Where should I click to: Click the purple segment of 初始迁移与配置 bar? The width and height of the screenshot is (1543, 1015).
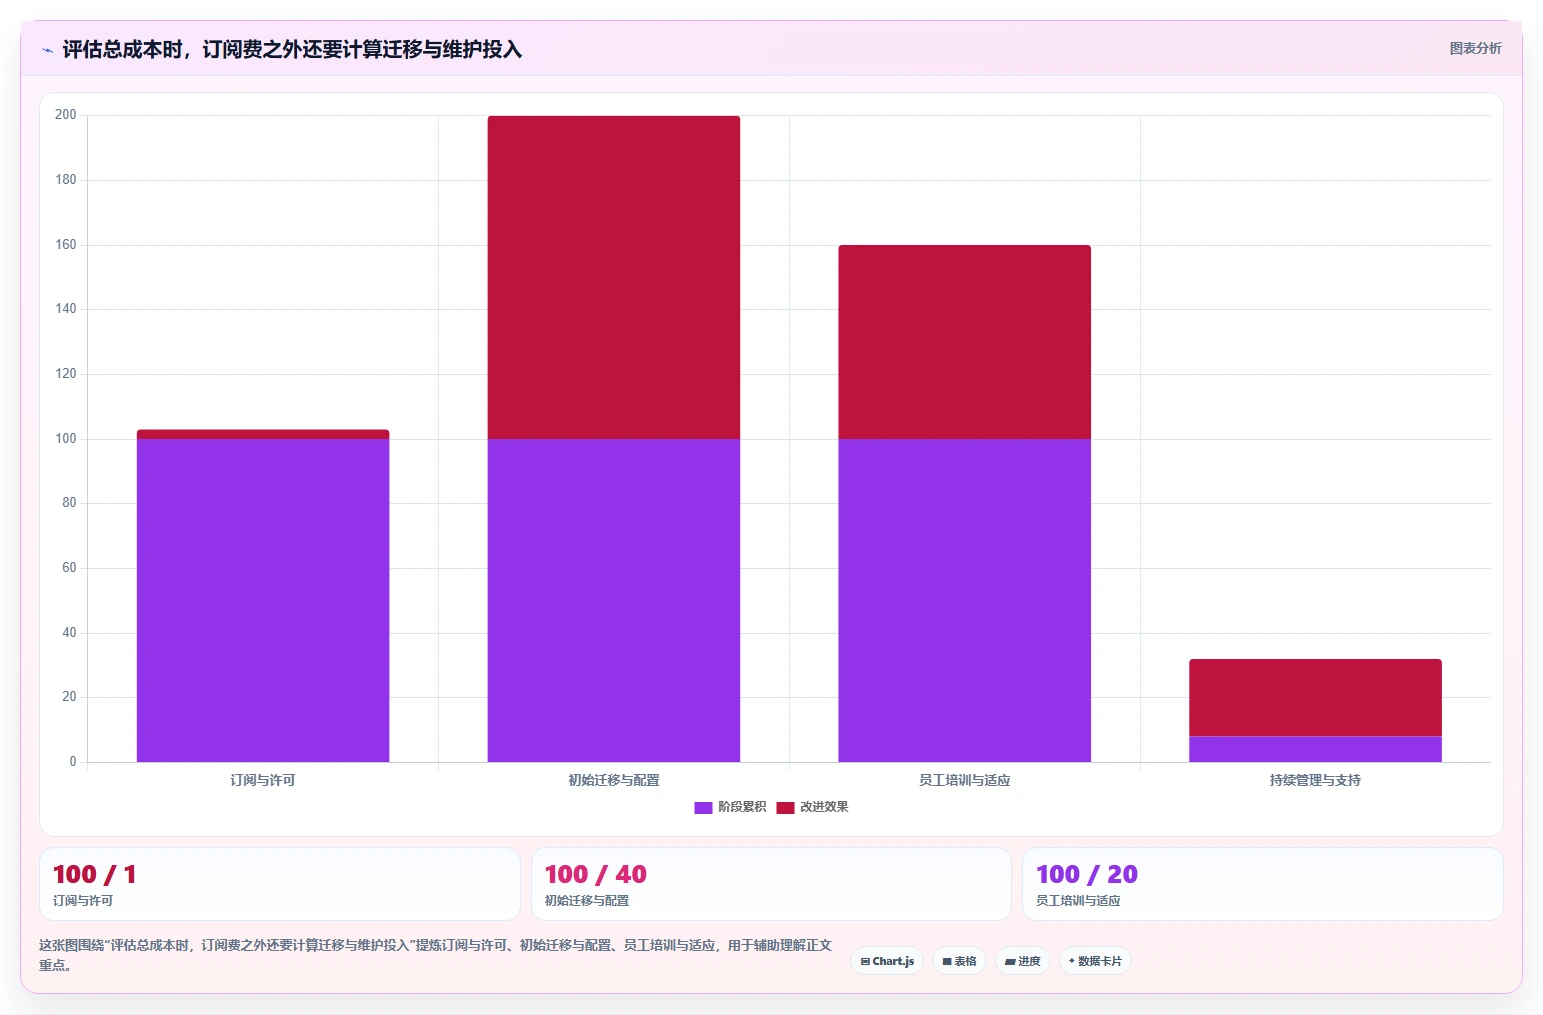click(x=614, y=600)
